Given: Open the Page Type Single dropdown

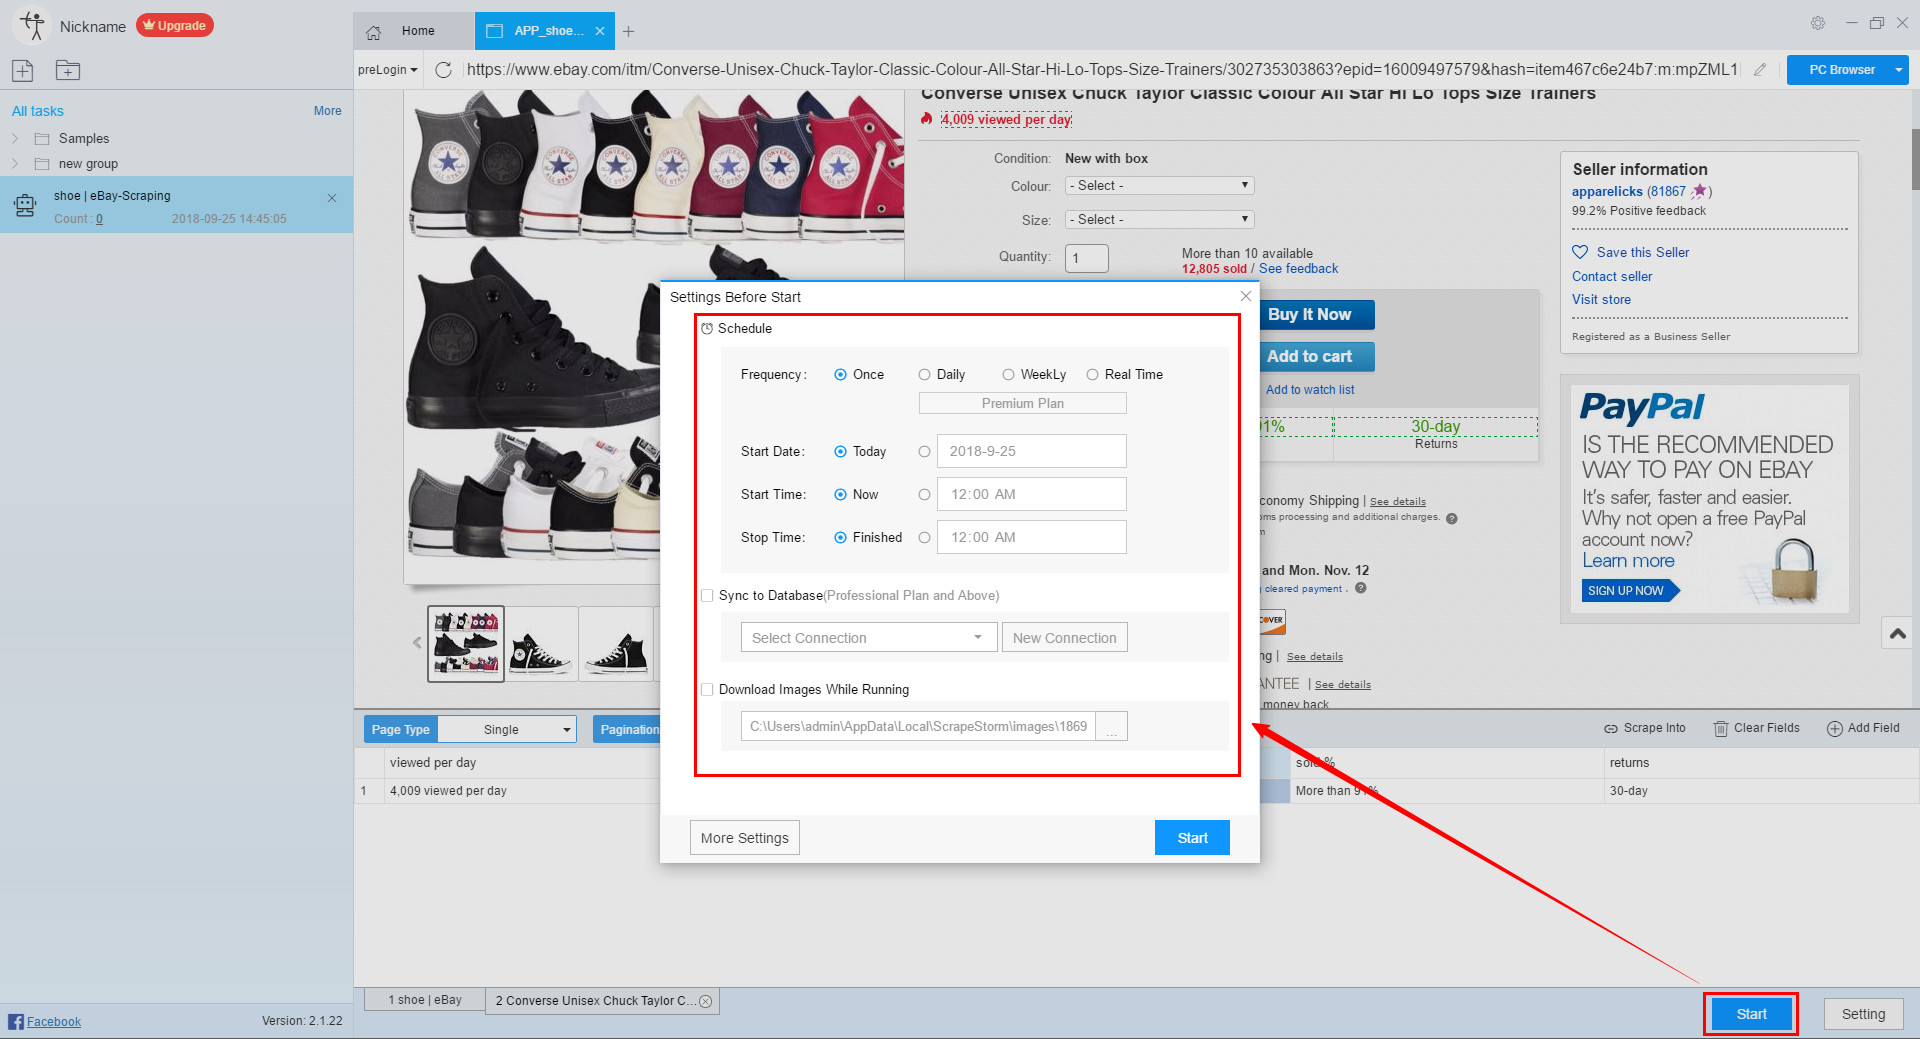Looking at the screenshot, I should coord(508,729).
